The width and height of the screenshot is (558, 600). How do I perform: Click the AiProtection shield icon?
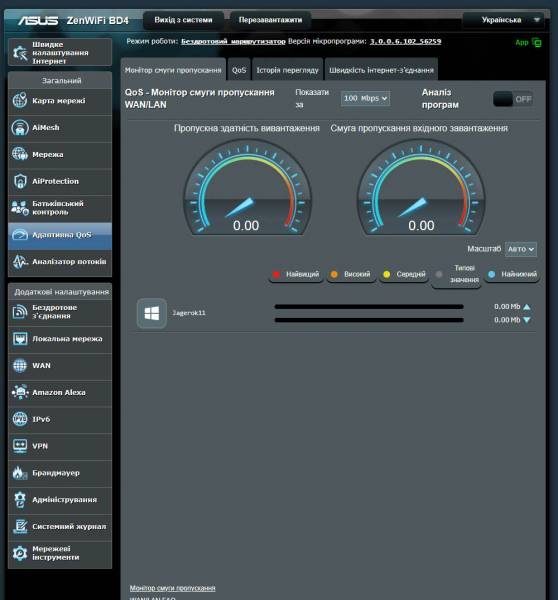pos(20,181)
